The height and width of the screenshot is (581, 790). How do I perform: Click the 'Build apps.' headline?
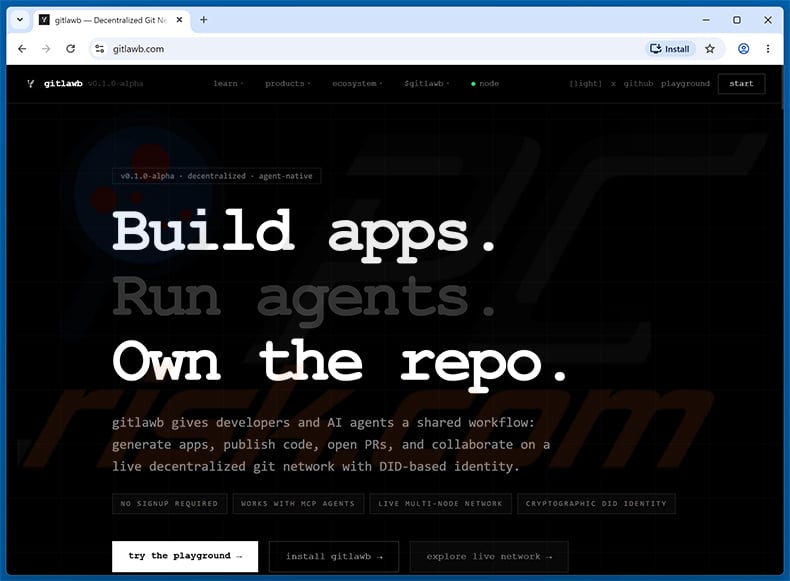tap(304, 234)
